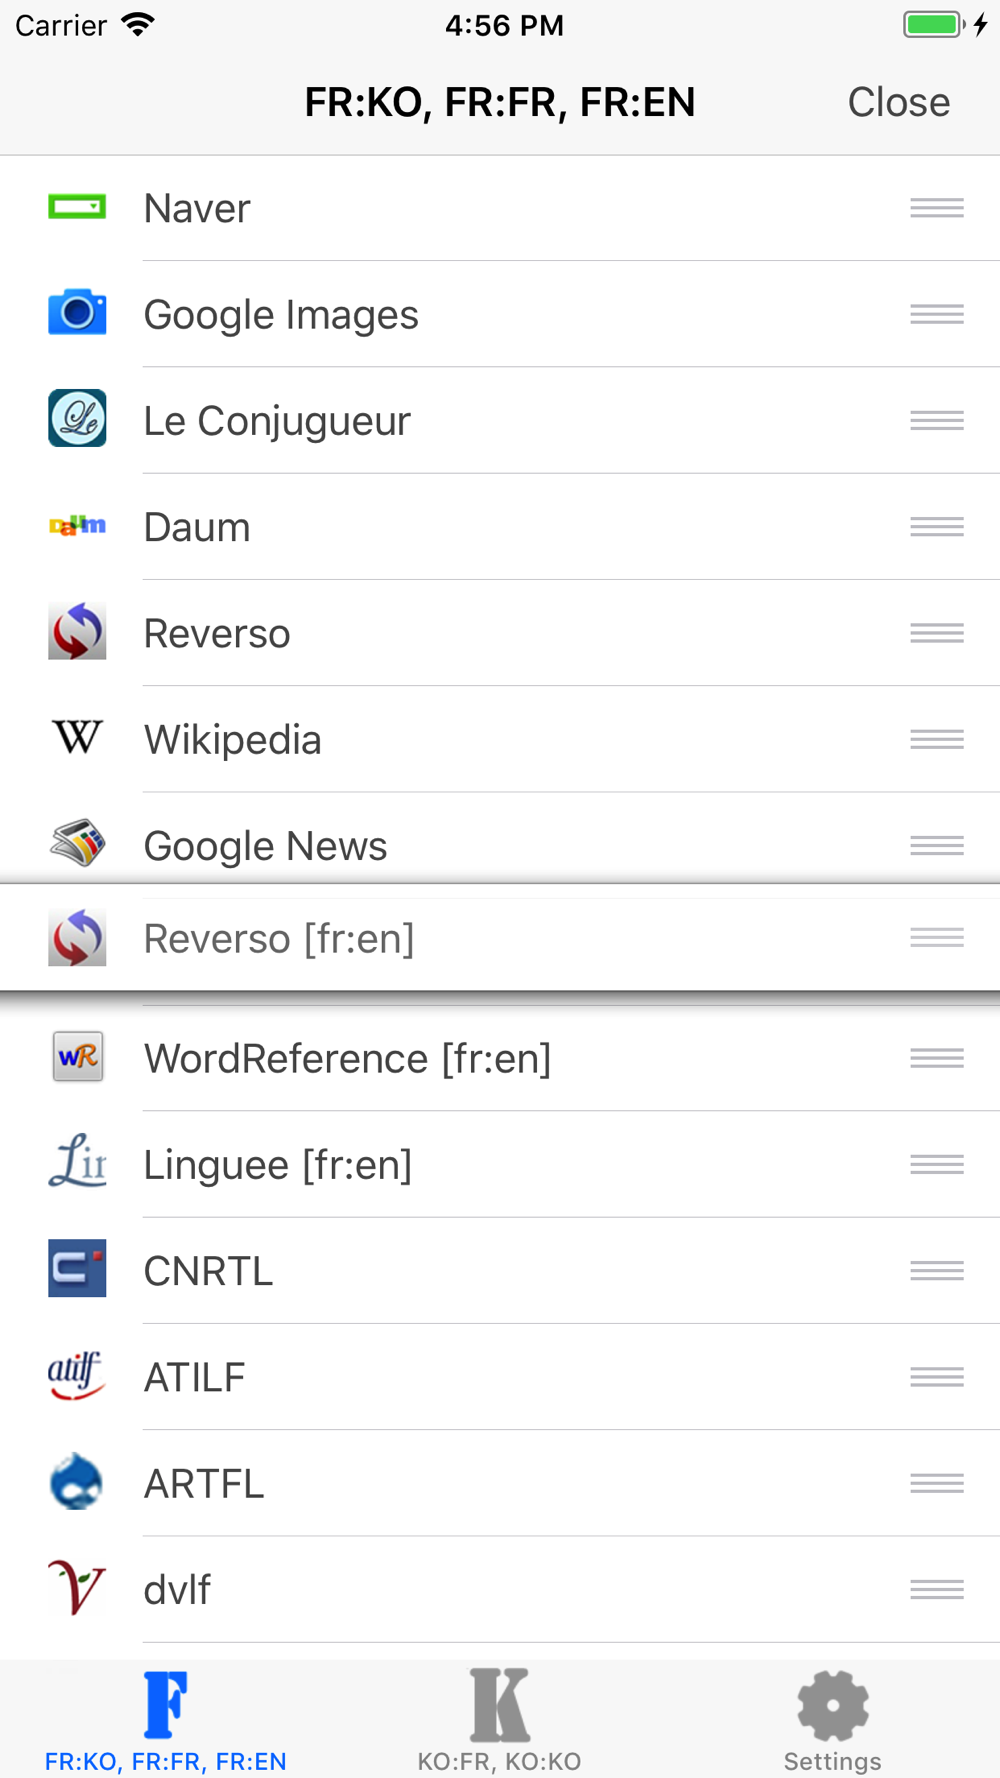Tap the Le Conjugueur icon
Image resolution: width=1000 pixels, height=1778 pixels.
click(77, 418)
